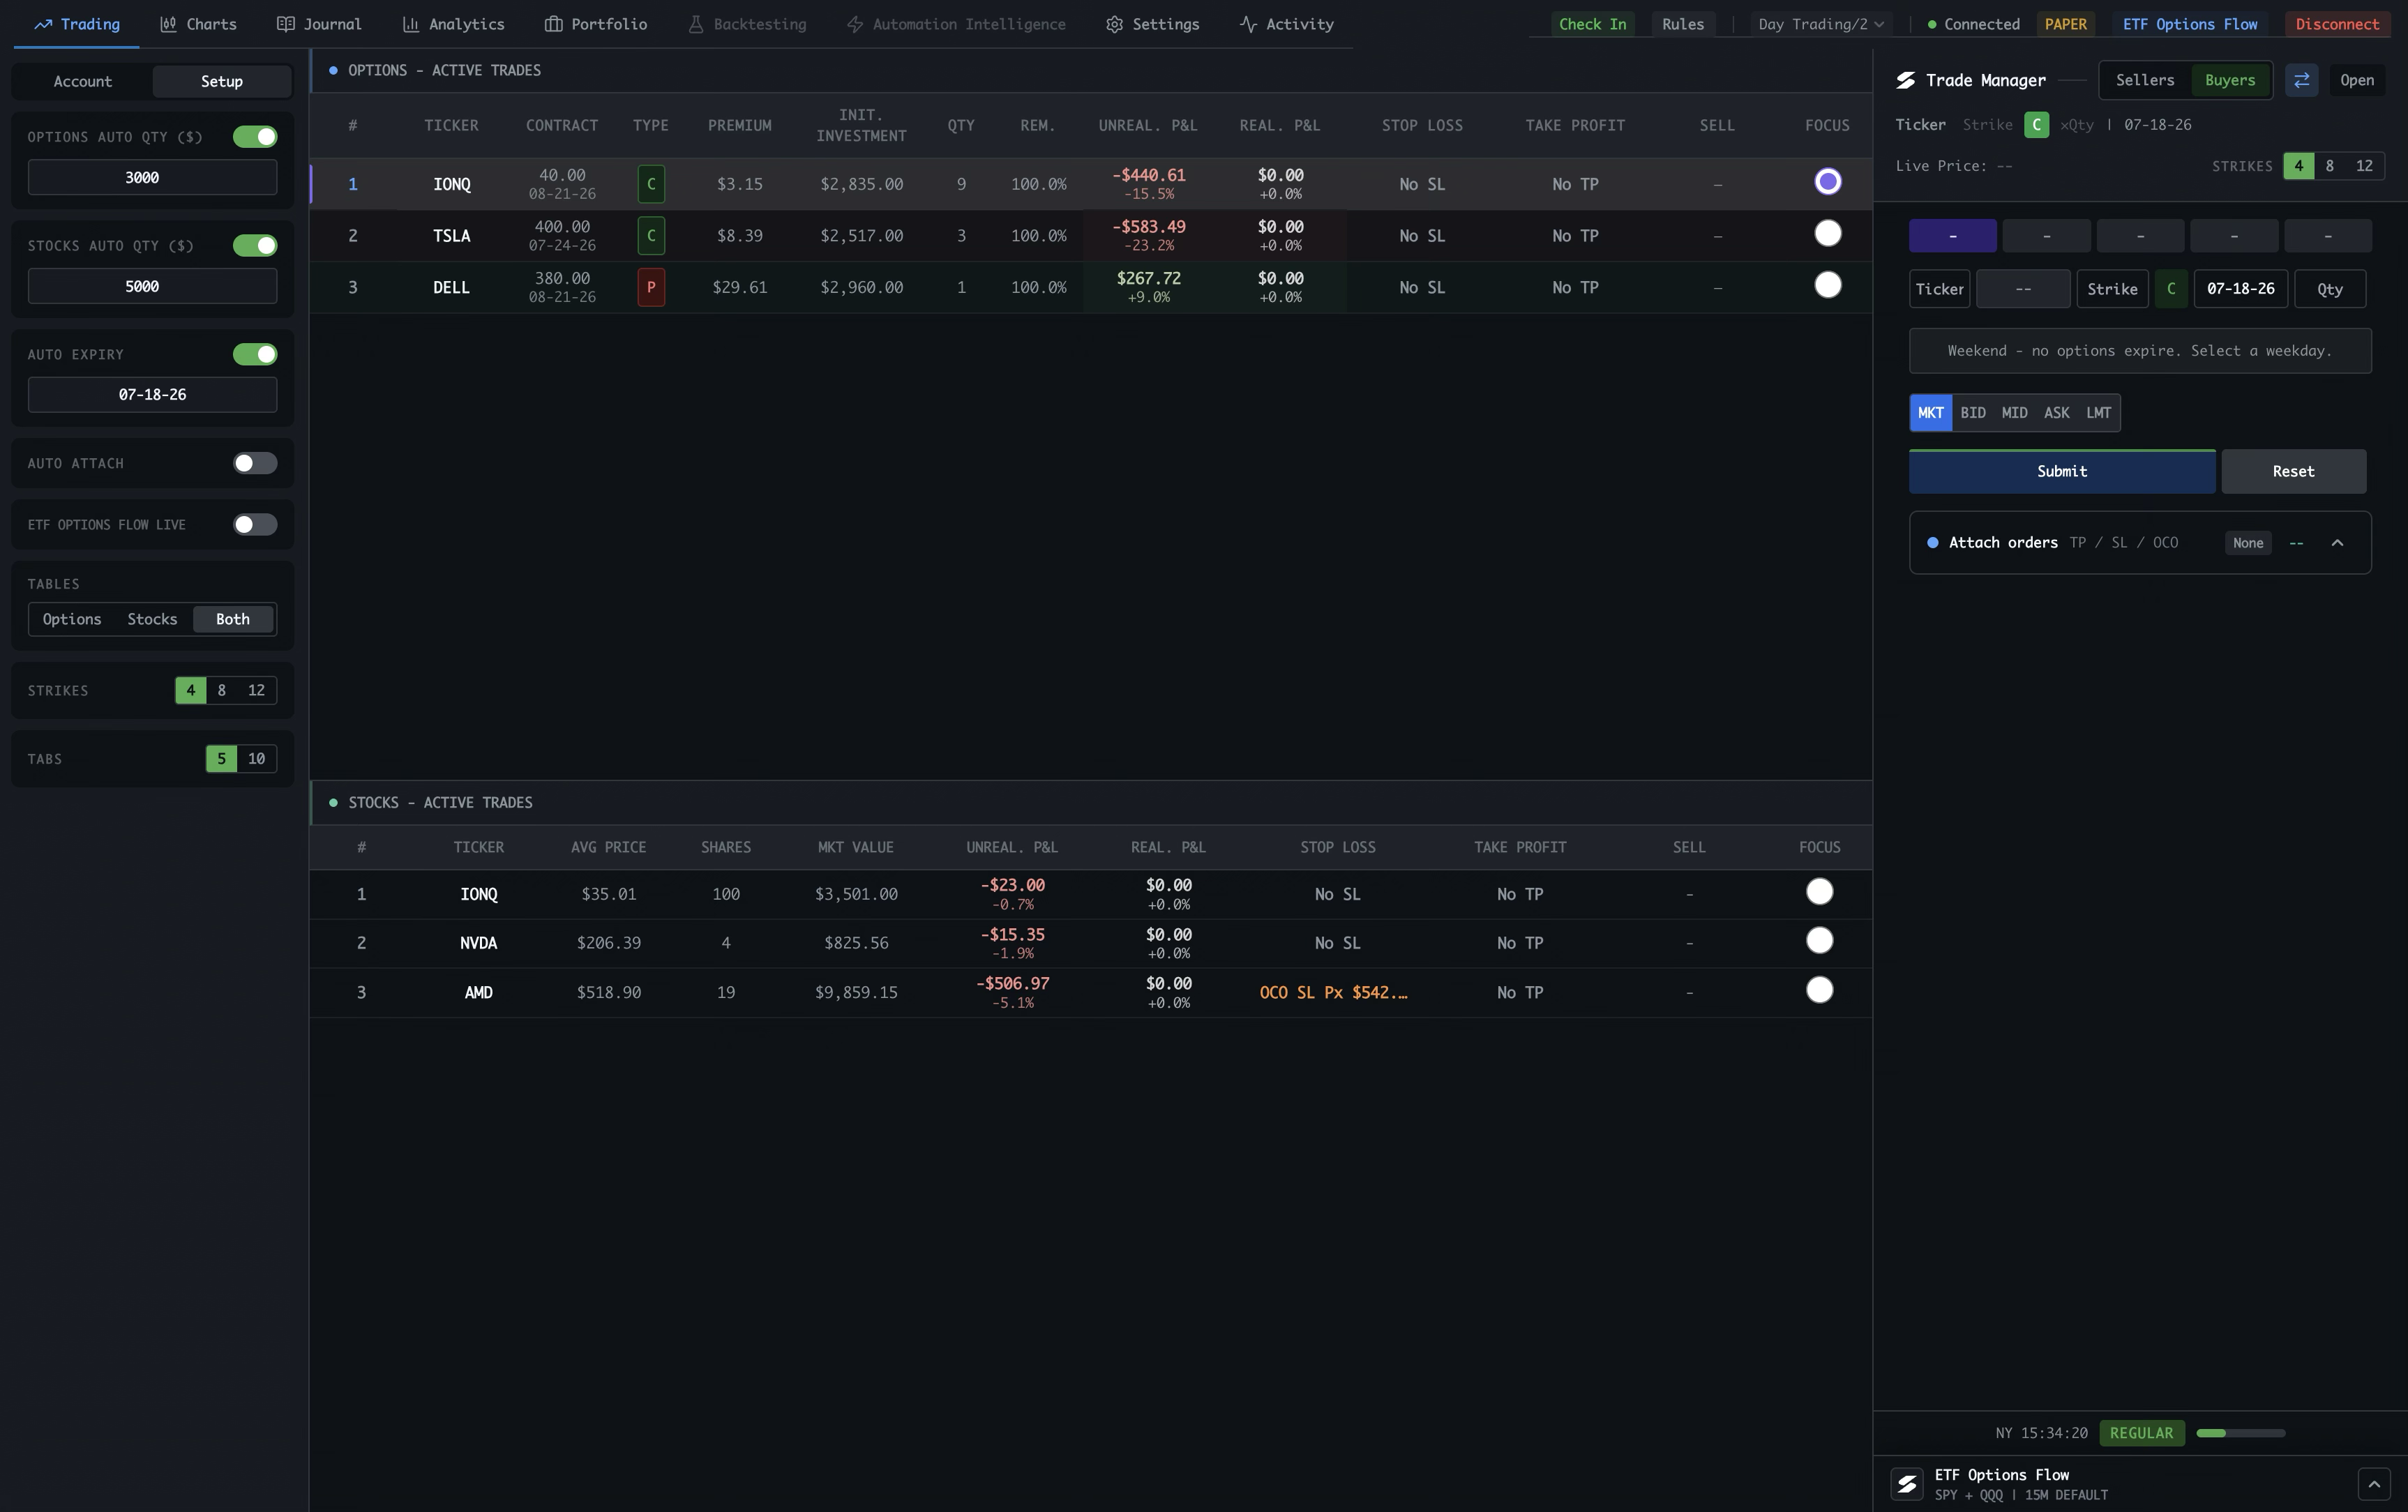The image size is (2408, 1512).
Task: Switch to the Account sidebar tab
Action: point(82,81)
